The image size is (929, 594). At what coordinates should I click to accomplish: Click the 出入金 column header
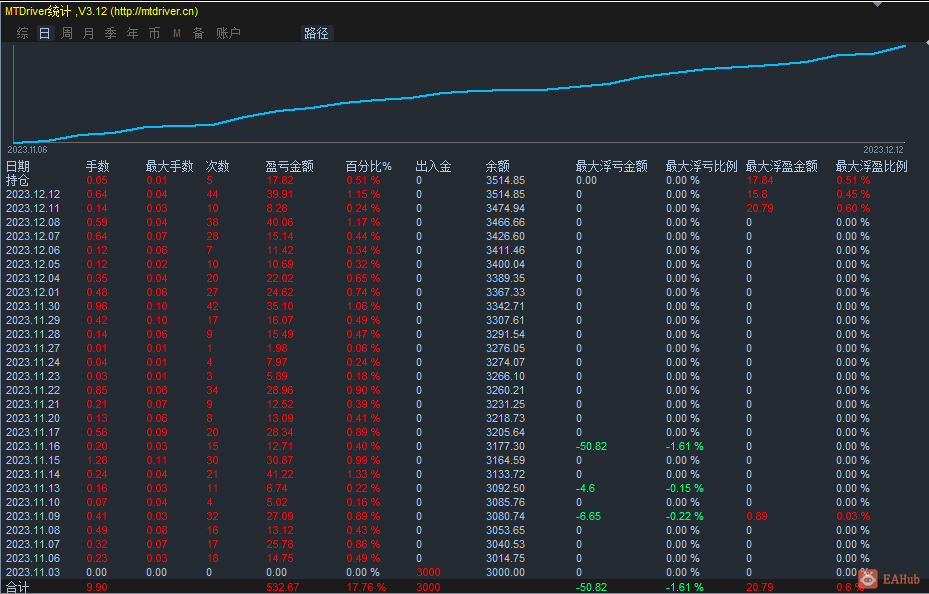click(433, 166)
